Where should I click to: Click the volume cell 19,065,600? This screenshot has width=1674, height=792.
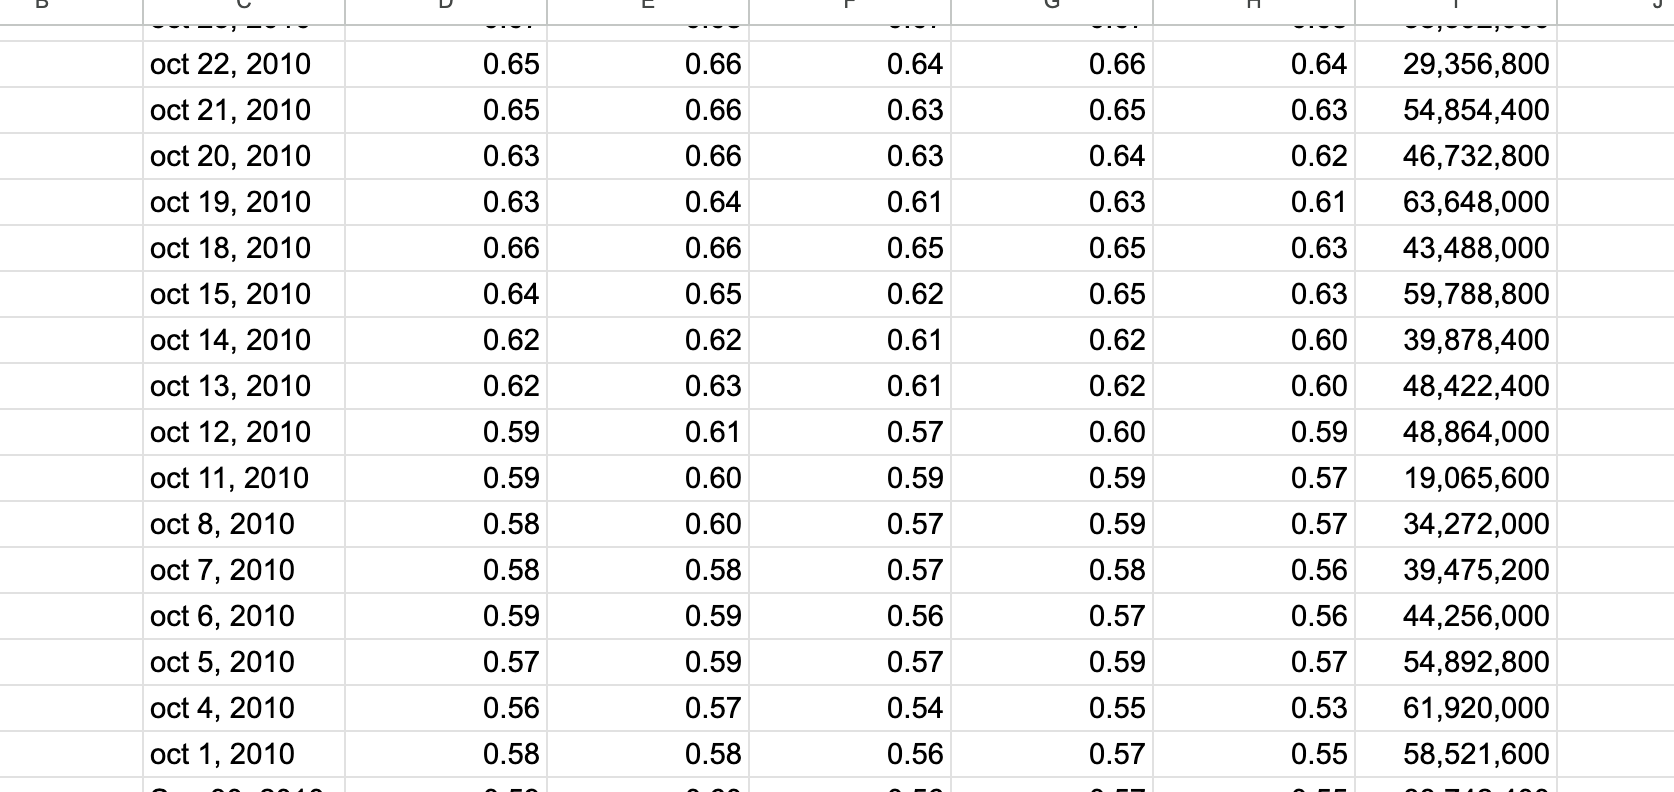(x=1456, y=478)
